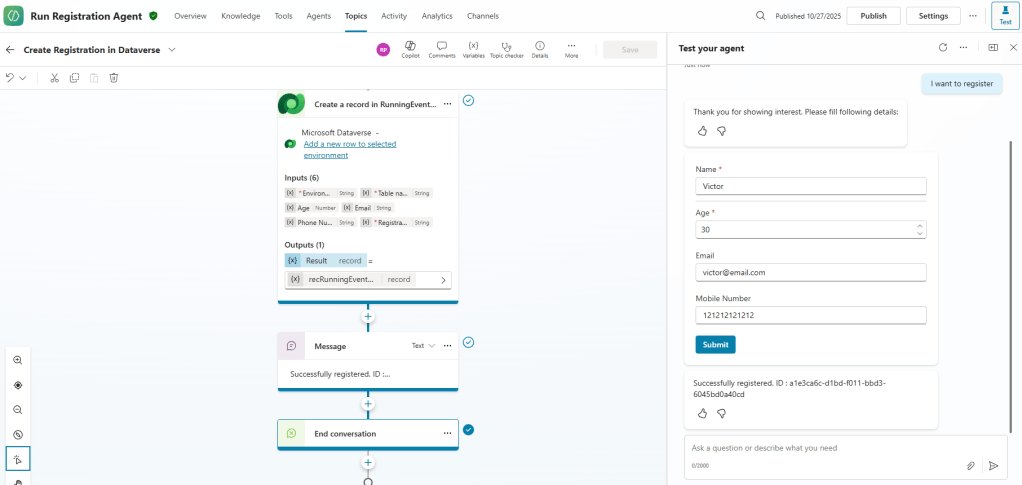Viewport: 1022px width, 485px height.
Task: Refresh the test conversation
Action: [x=942, y=48]
